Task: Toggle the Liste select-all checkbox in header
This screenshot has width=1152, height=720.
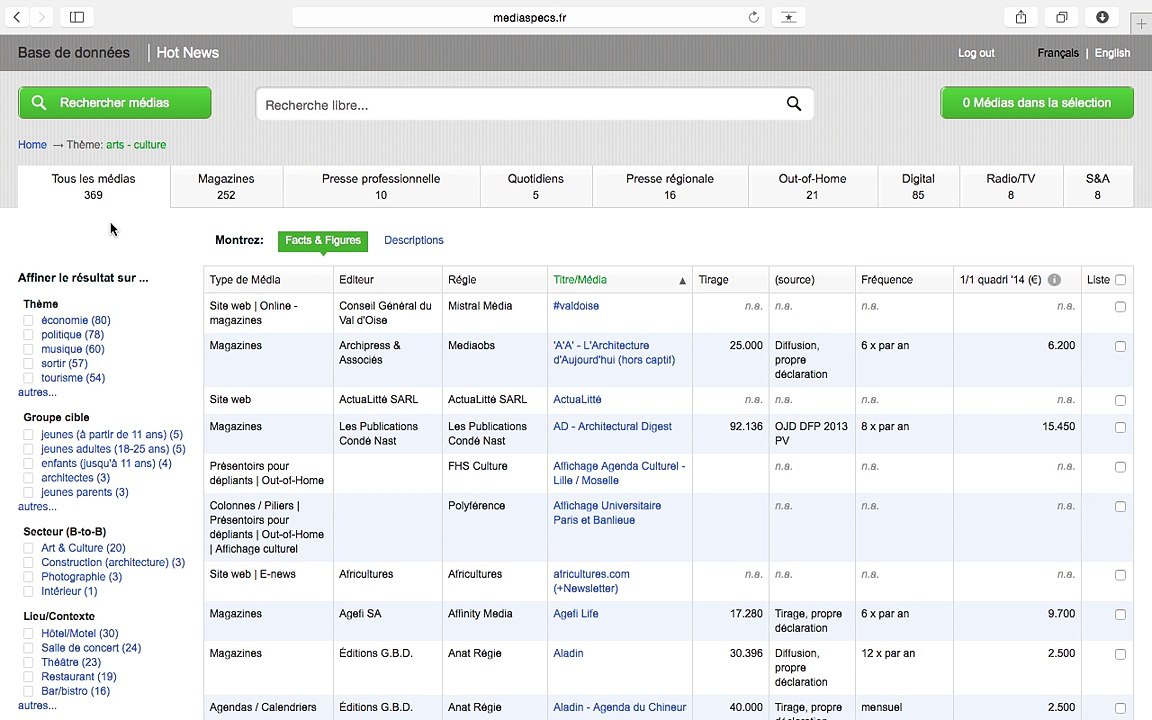Action: [1120, 280]
